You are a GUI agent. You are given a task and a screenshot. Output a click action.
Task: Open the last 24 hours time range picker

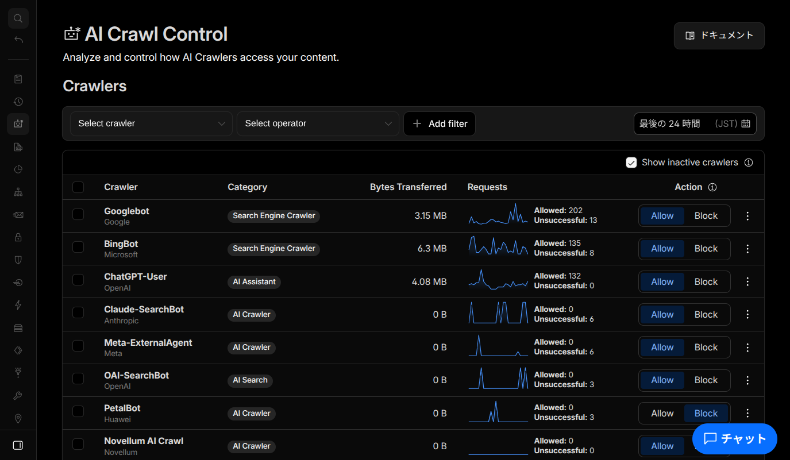[x=695, y=123]
